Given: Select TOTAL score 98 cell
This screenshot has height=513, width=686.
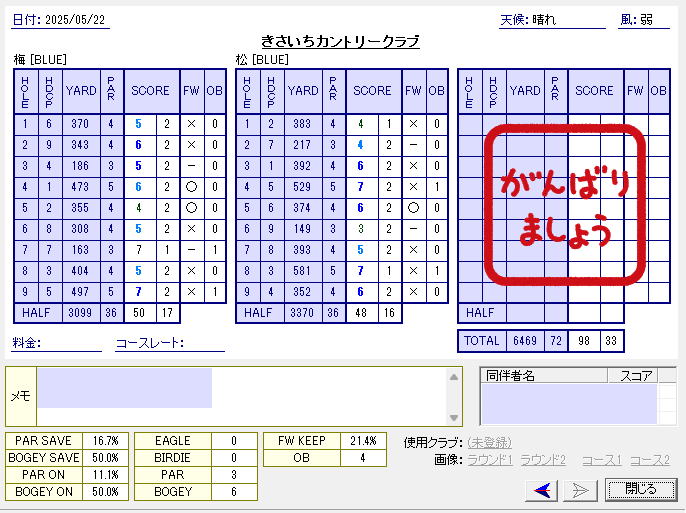Looking at the screenshot, I should point(584,341).
